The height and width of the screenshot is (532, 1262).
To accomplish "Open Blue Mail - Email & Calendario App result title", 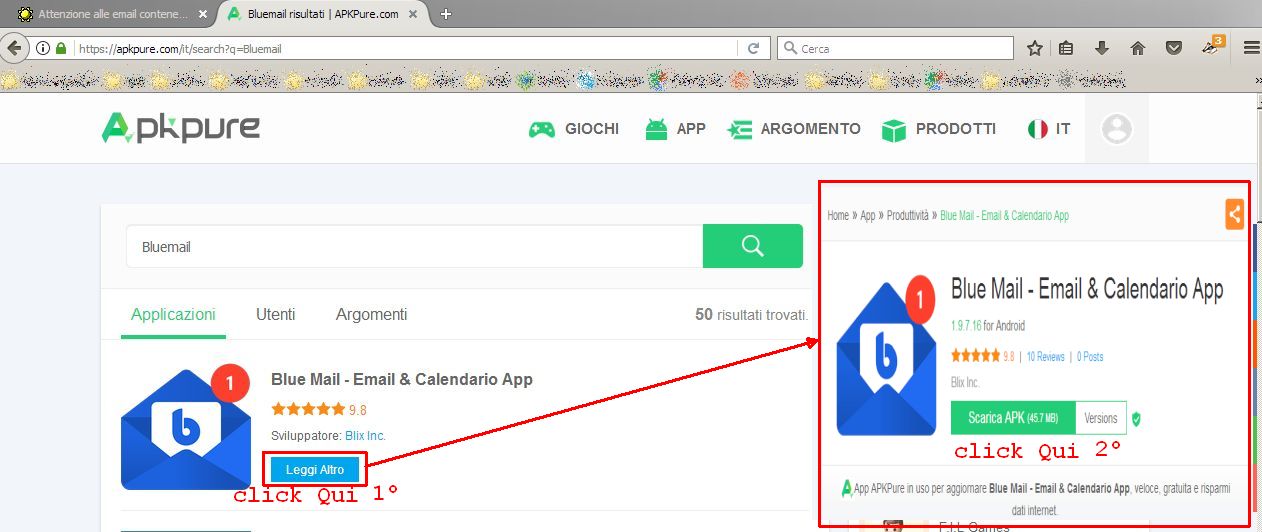I will pos(402,380).
